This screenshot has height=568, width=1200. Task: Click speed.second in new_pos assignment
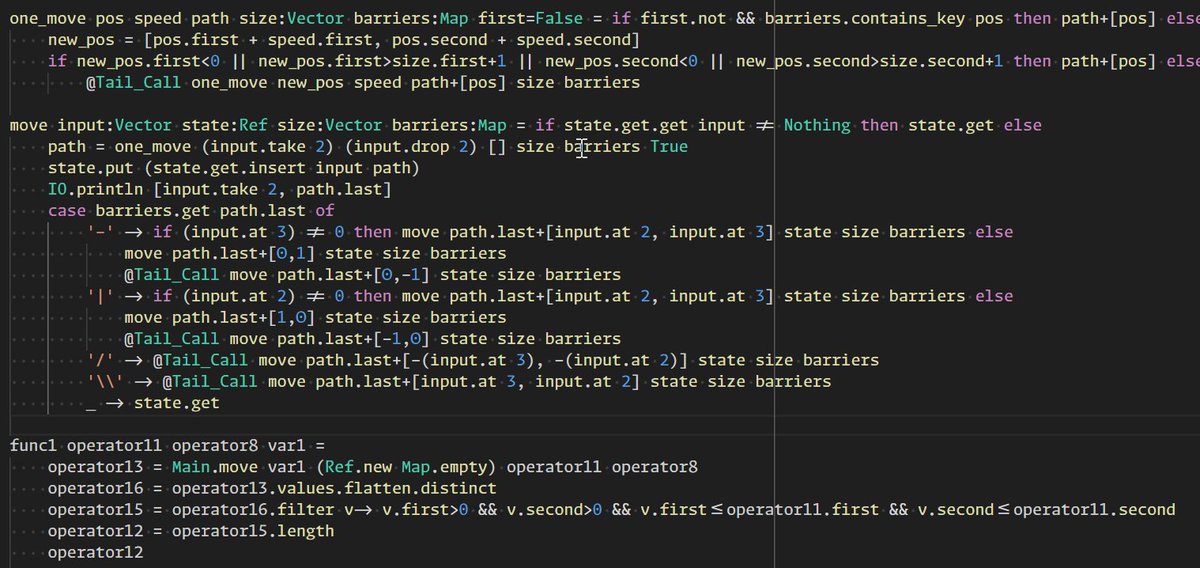(576, 40)
